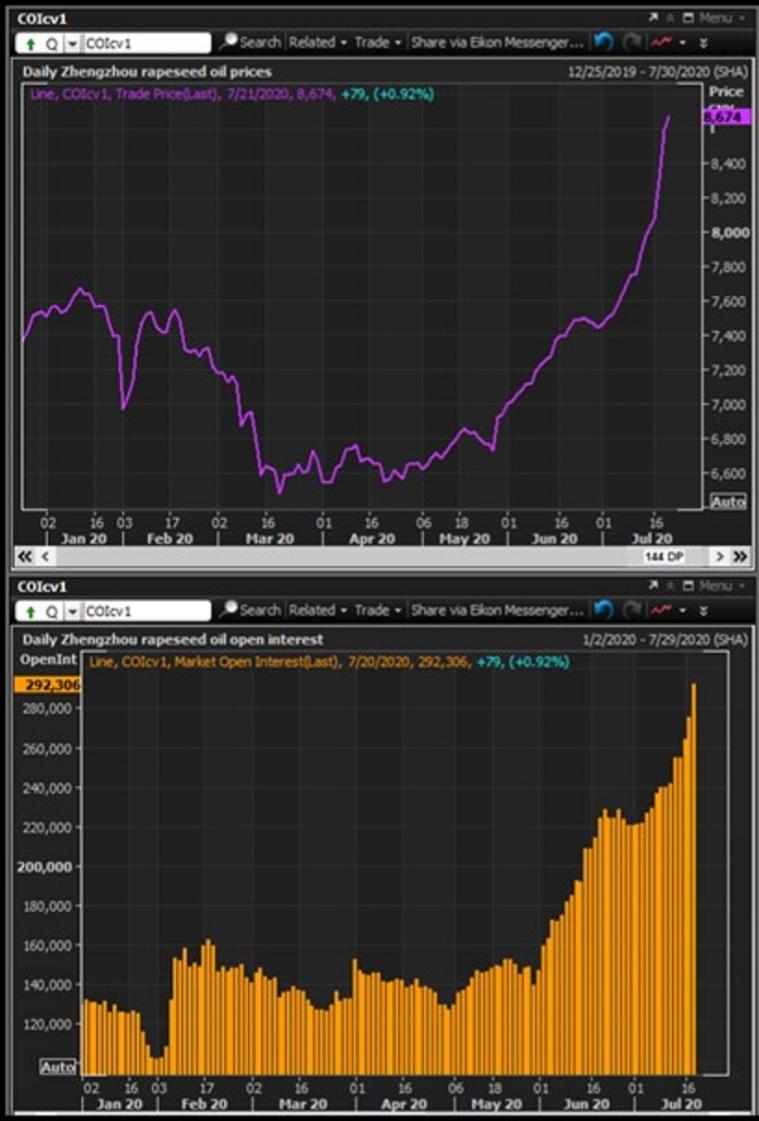Click the line chart type icon in top toolbar
This screenshot has height=1121, width=759.
[x=661, y=43]
